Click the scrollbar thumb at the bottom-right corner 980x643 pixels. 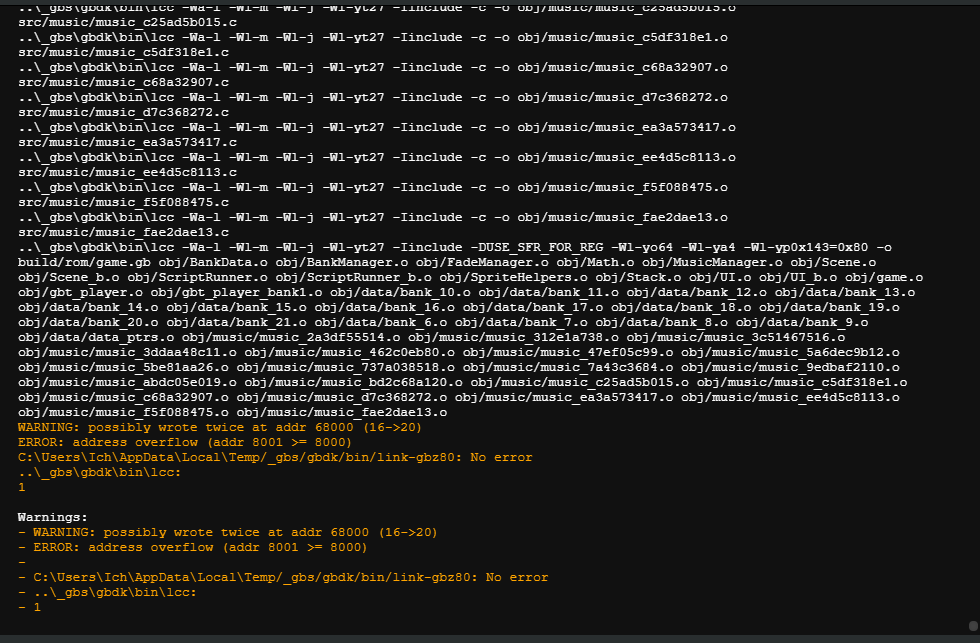(973, 626)
